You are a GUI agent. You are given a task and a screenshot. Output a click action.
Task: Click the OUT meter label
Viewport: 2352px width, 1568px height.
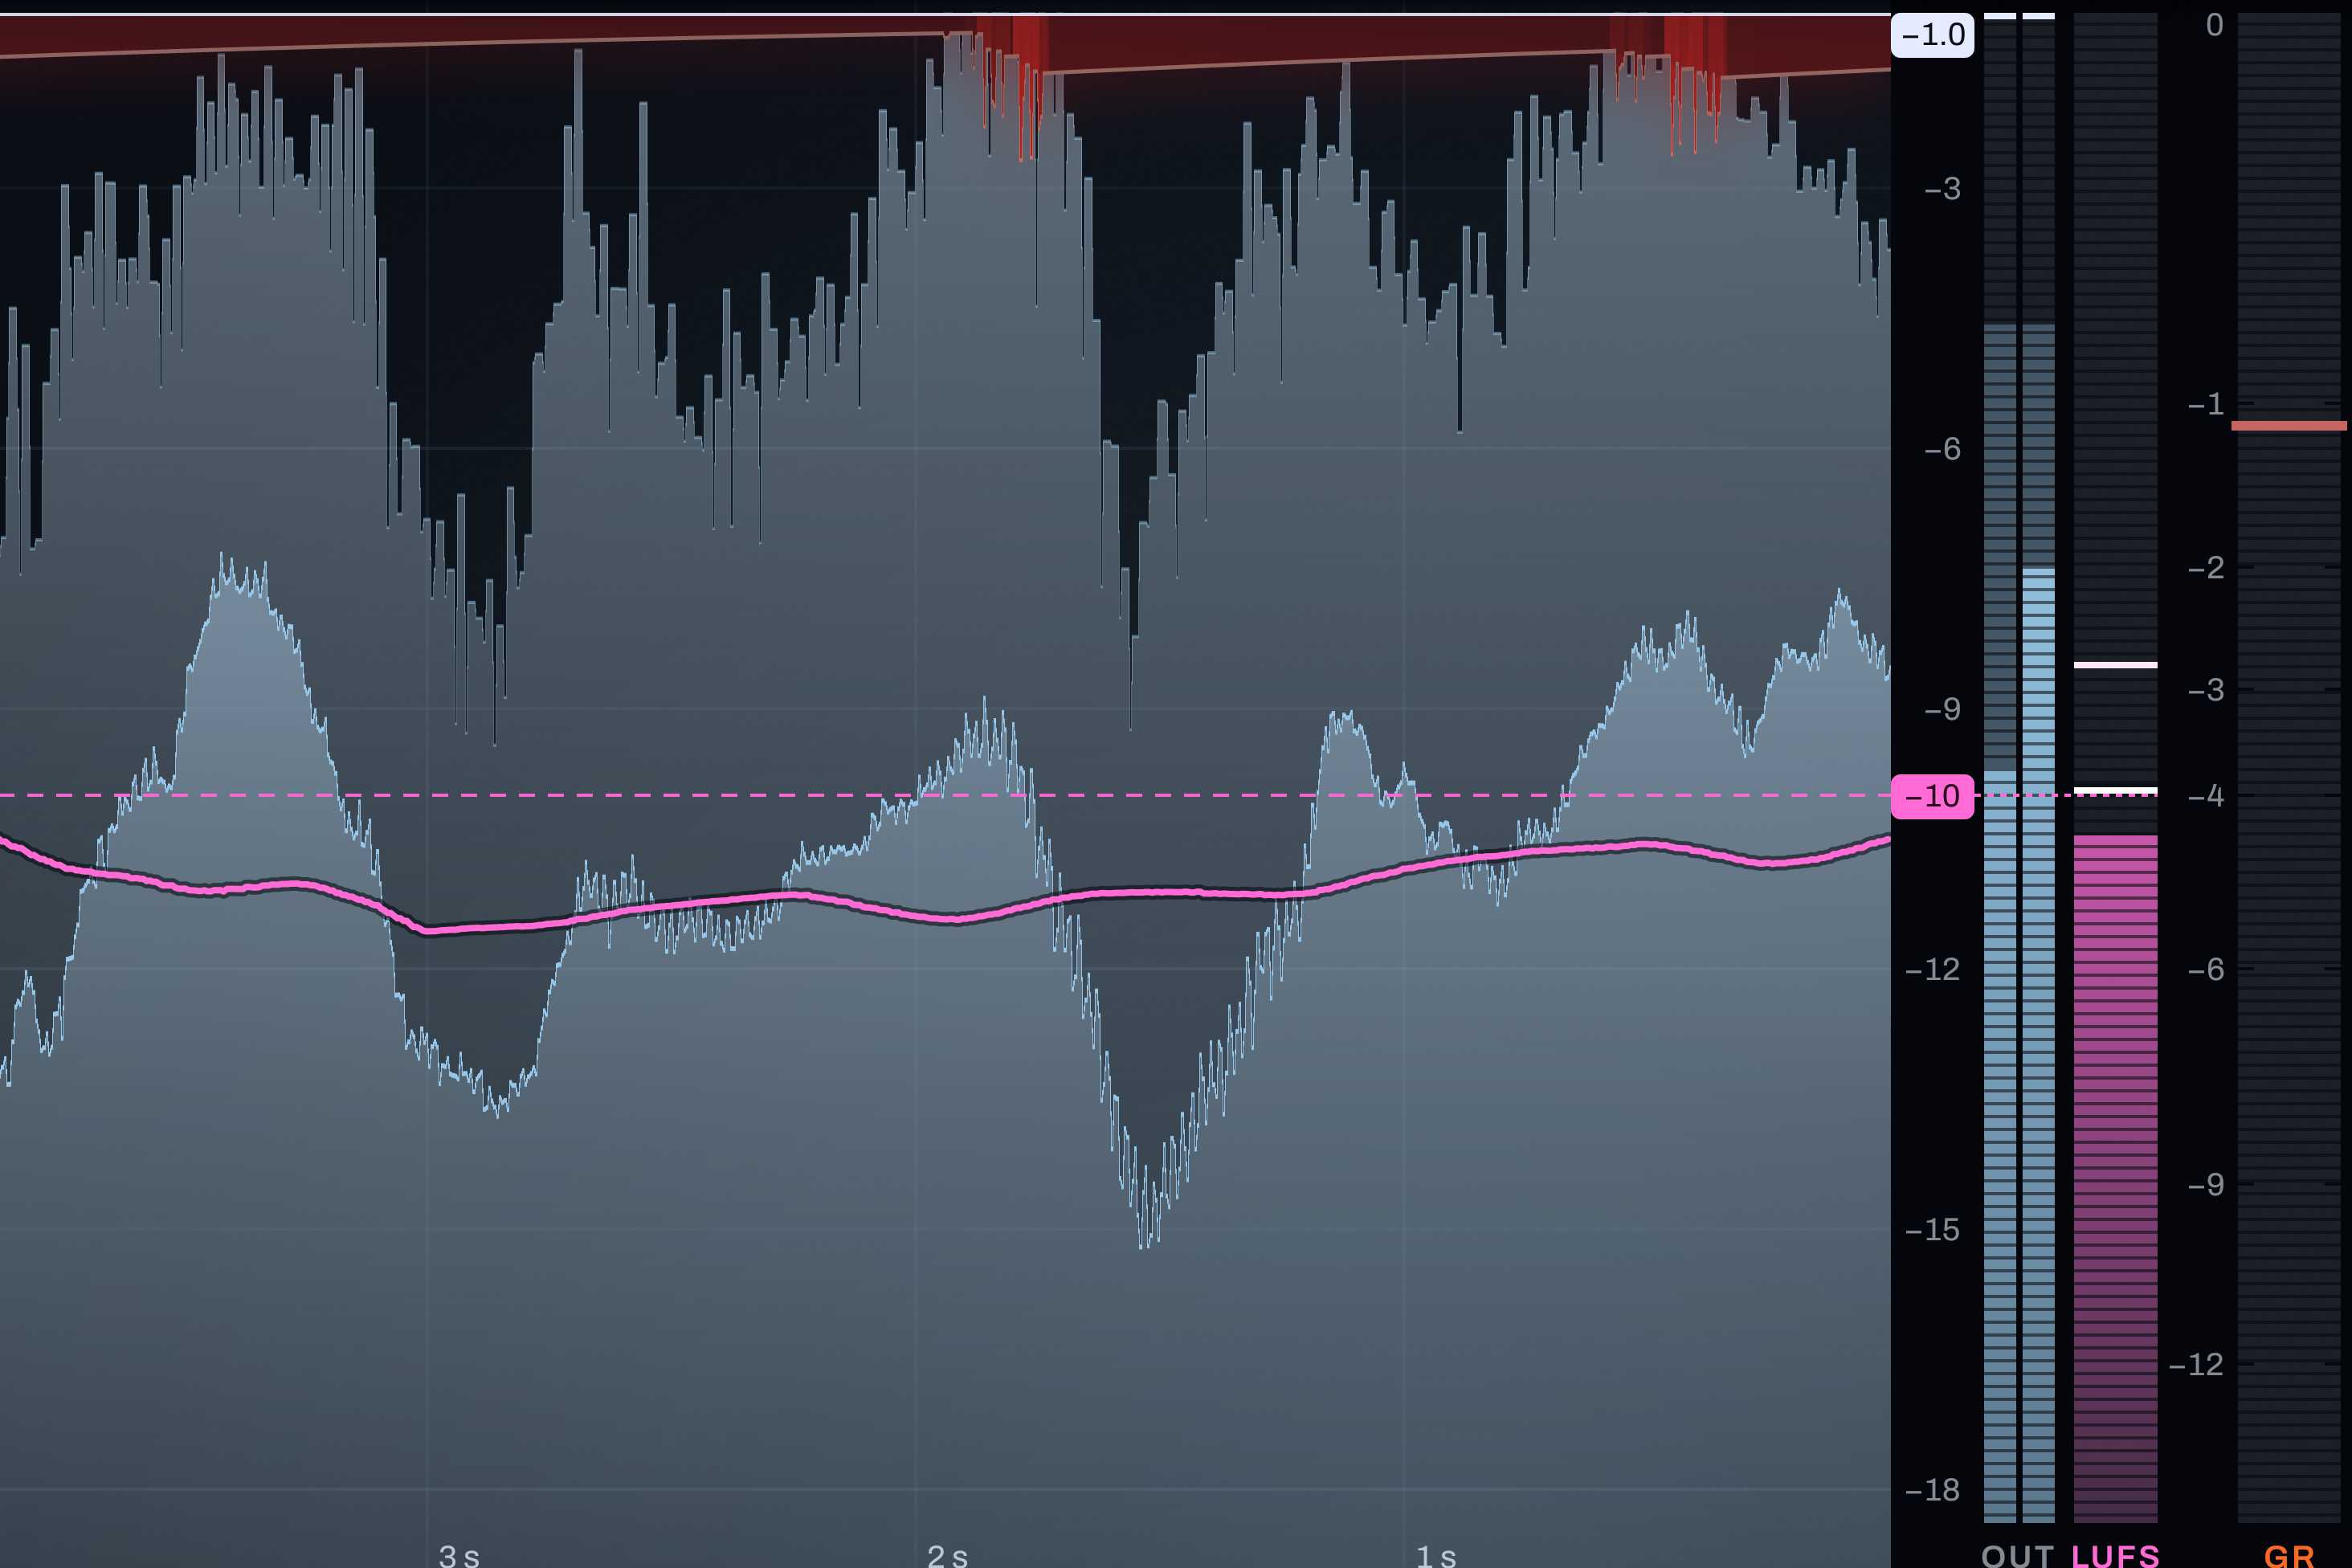point(2017,1555)
